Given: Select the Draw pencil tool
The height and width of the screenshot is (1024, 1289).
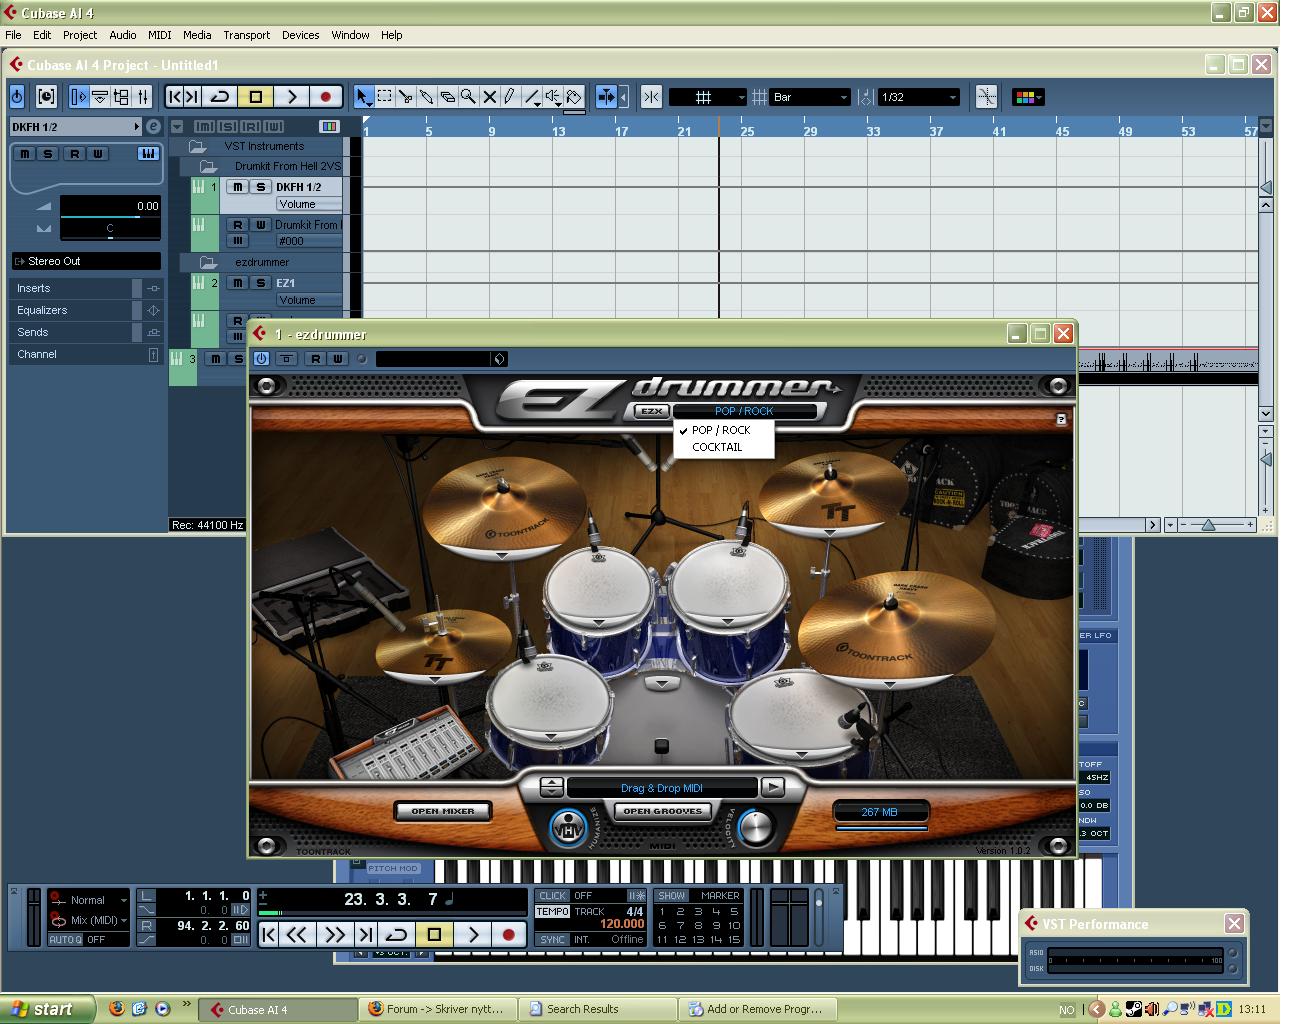Looking at the screenshot, I should point(510,97).
